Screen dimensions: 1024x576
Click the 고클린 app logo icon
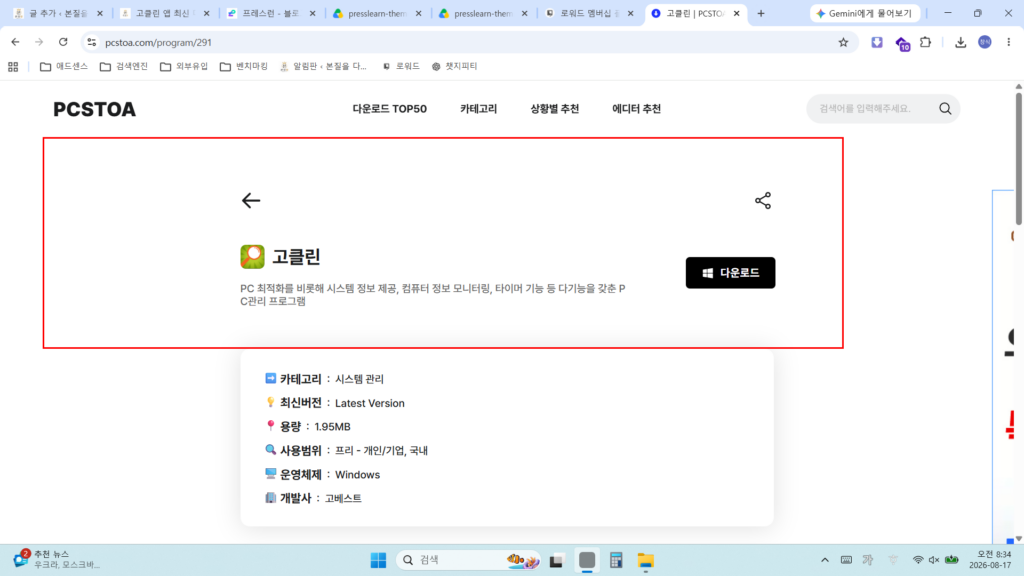[x=252, y=257]
